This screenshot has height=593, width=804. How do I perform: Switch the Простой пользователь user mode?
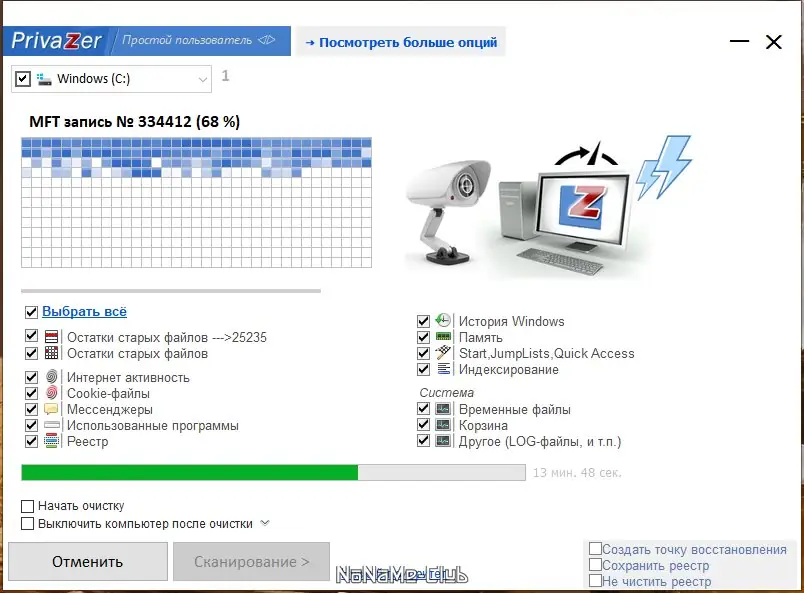pyautogui.click(x=198, y=41)
